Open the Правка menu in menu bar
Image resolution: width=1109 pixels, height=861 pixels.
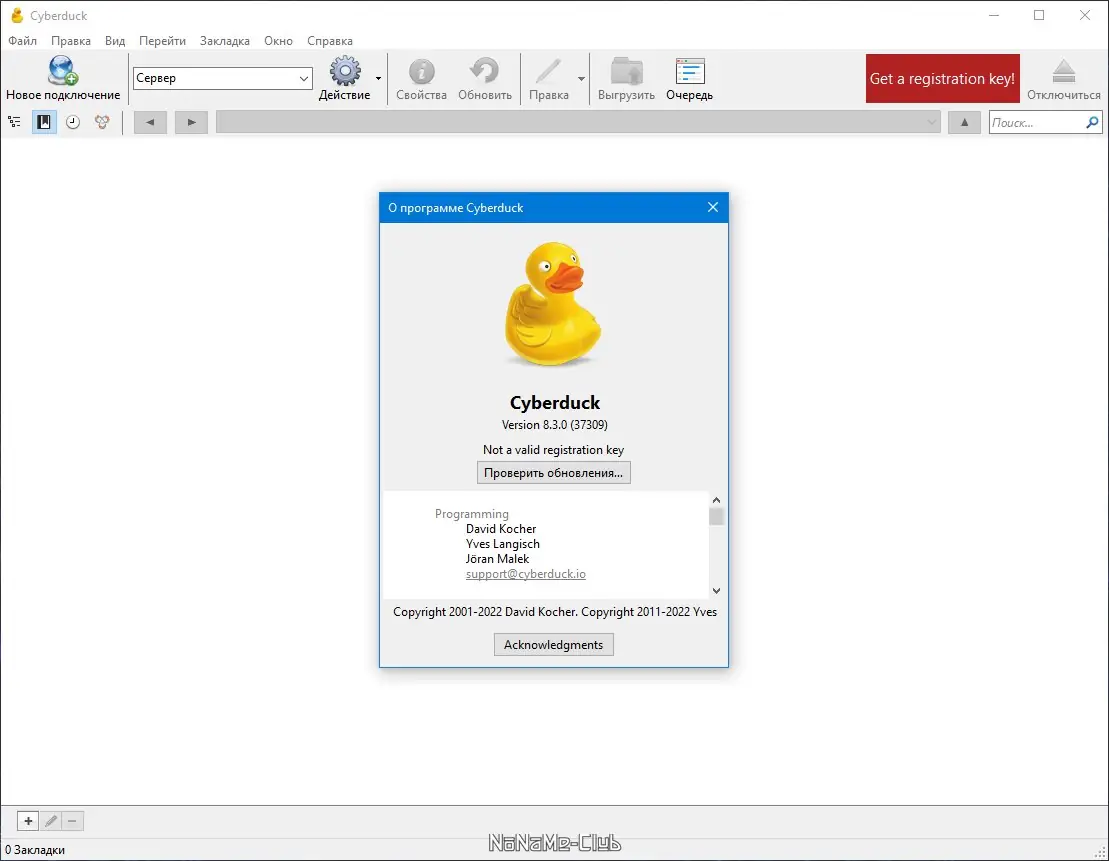click(x=71, y=40)
